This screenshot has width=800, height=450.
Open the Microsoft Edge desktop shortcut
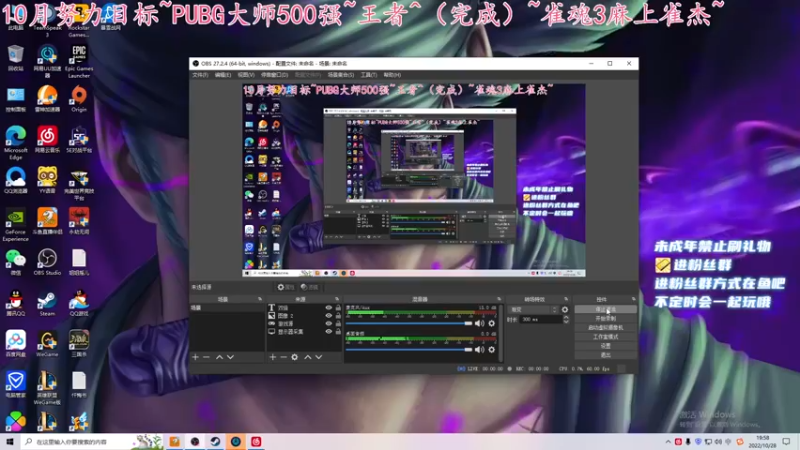click(16, 143)
